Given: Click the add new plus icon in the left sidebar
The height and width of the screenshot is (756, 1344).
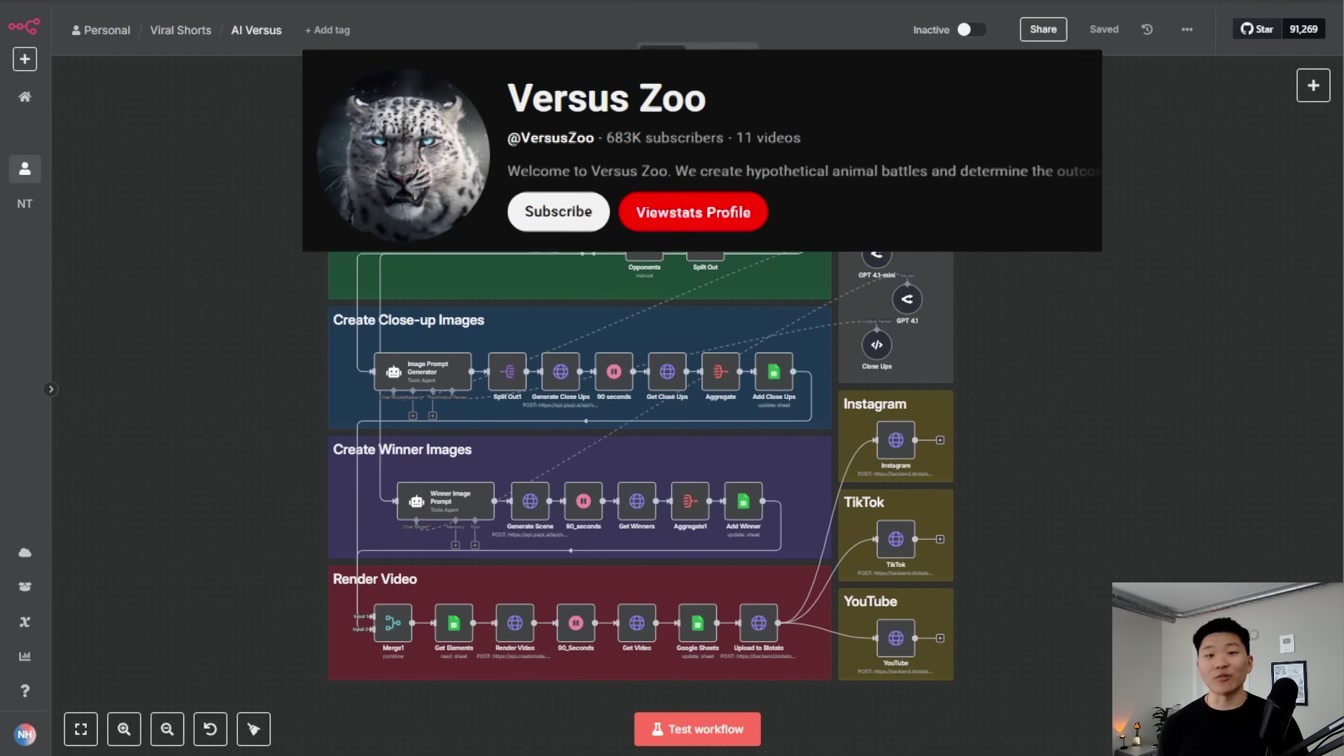Looking at the screenshot, I should pos(25,59).
